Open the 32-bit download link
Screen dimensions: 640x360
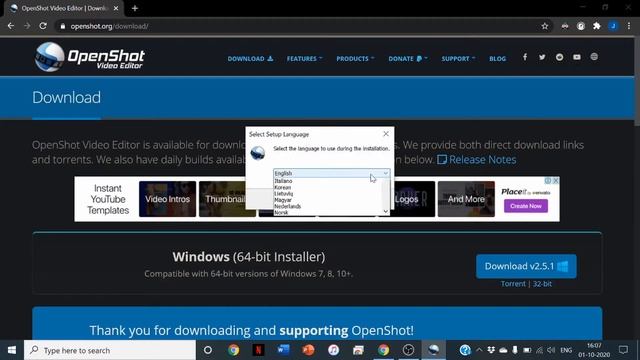[542, 284]
